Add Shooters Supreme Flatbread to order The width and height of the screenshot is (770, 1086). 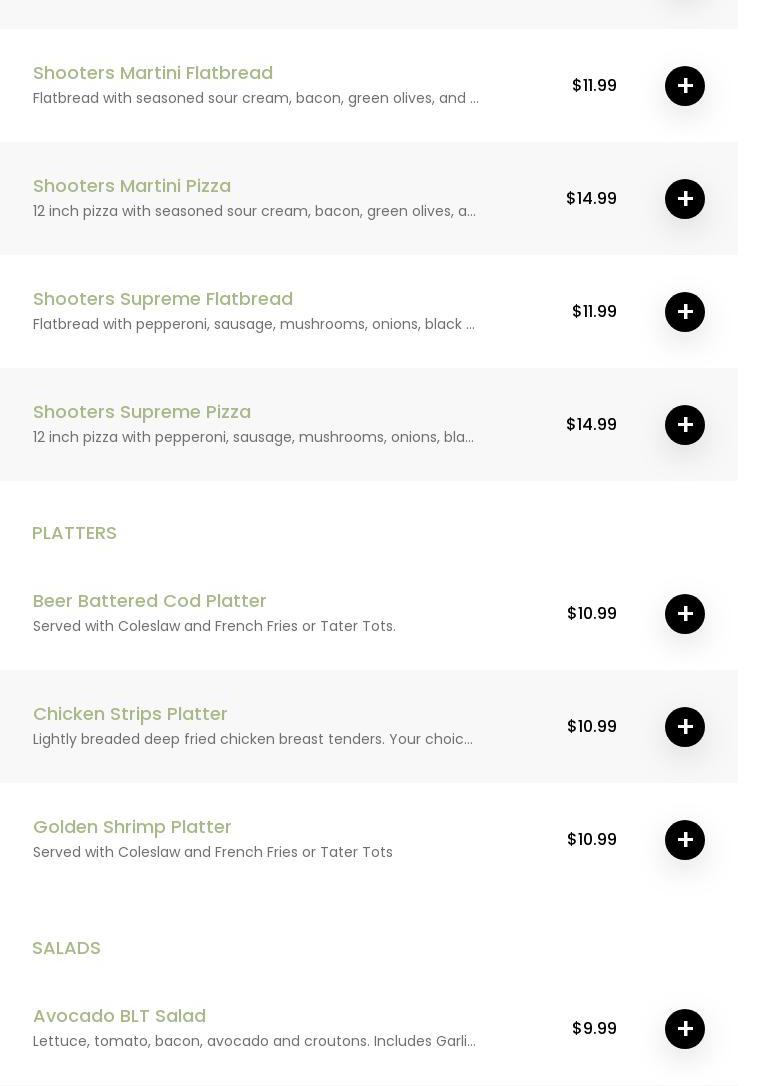[x=685, y=312]
